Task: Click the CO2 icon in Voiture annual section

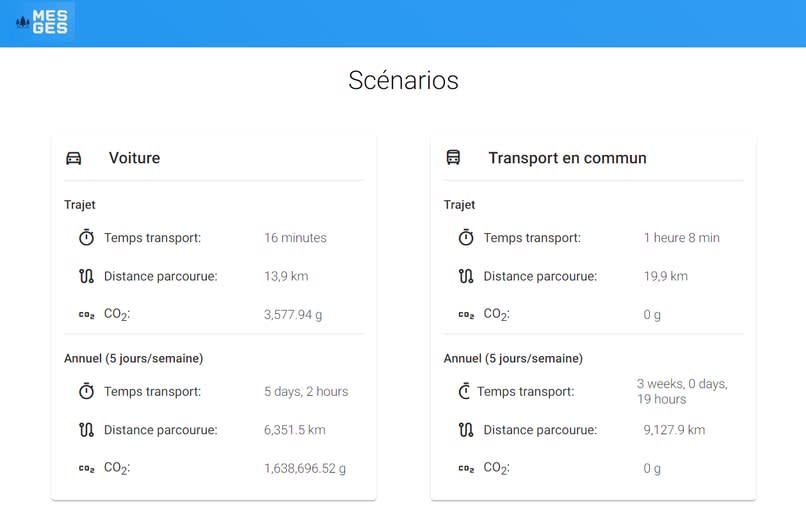Action: [86, 468]
